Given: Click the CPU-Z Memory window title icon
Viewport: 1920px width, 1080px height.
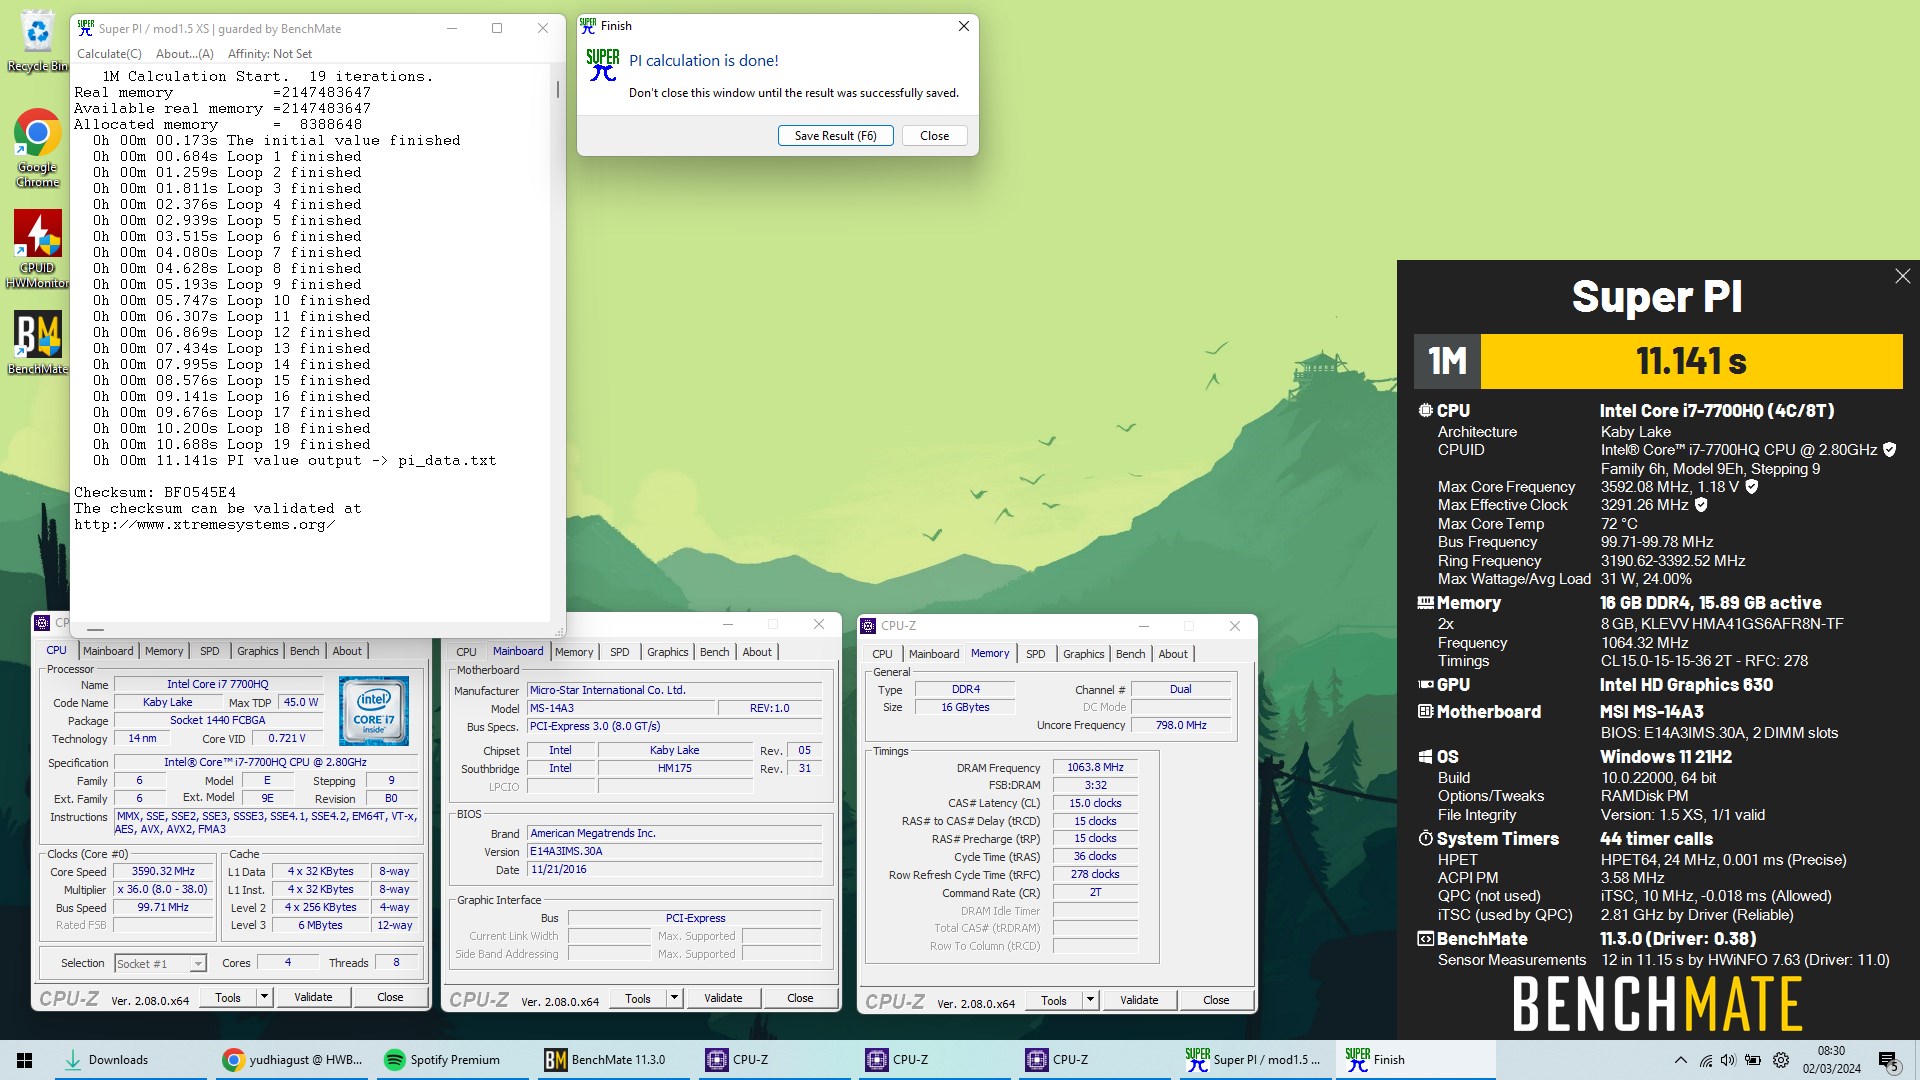Looking at the screenshot, I should coord(868,626).
